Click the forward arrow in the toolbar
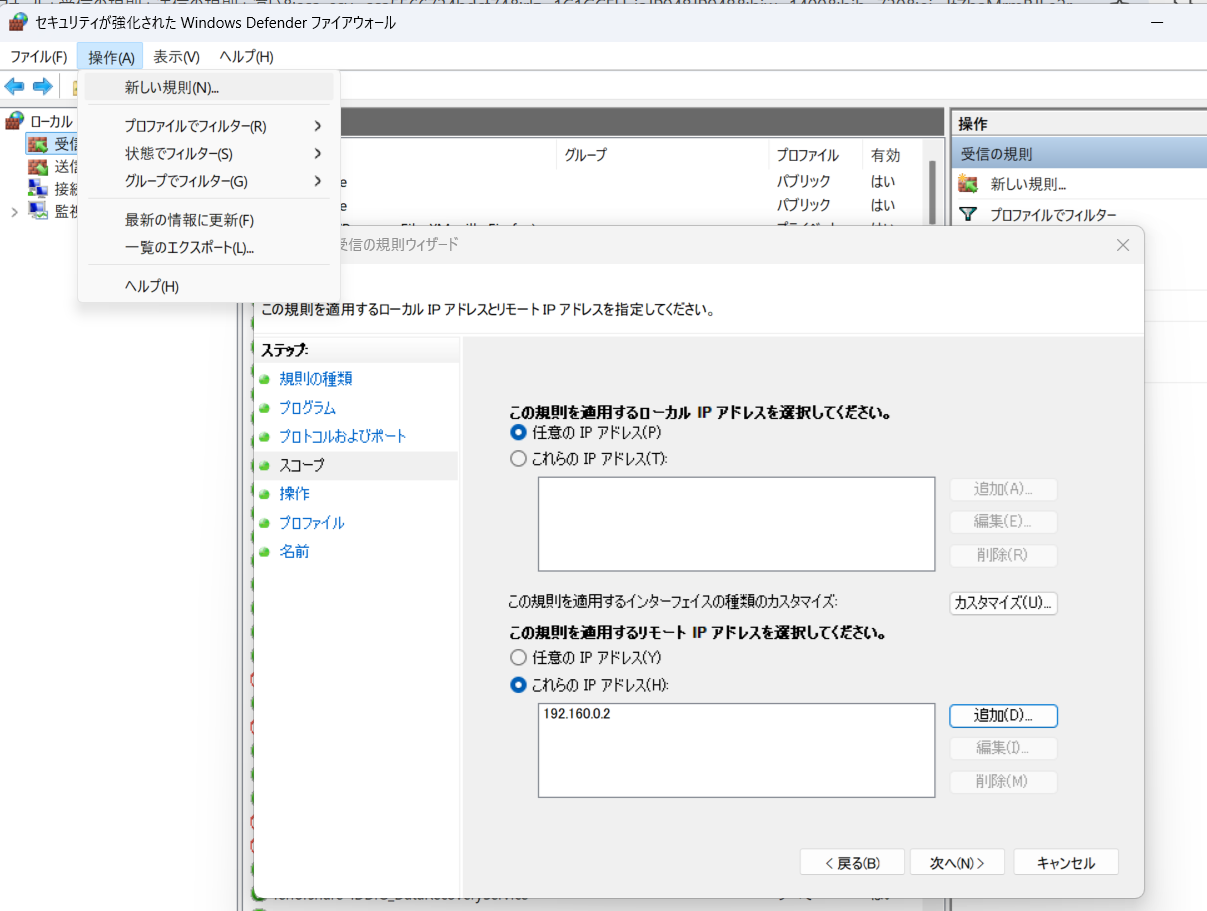Screen dimensions: 1207x911 tap(42, 86)
